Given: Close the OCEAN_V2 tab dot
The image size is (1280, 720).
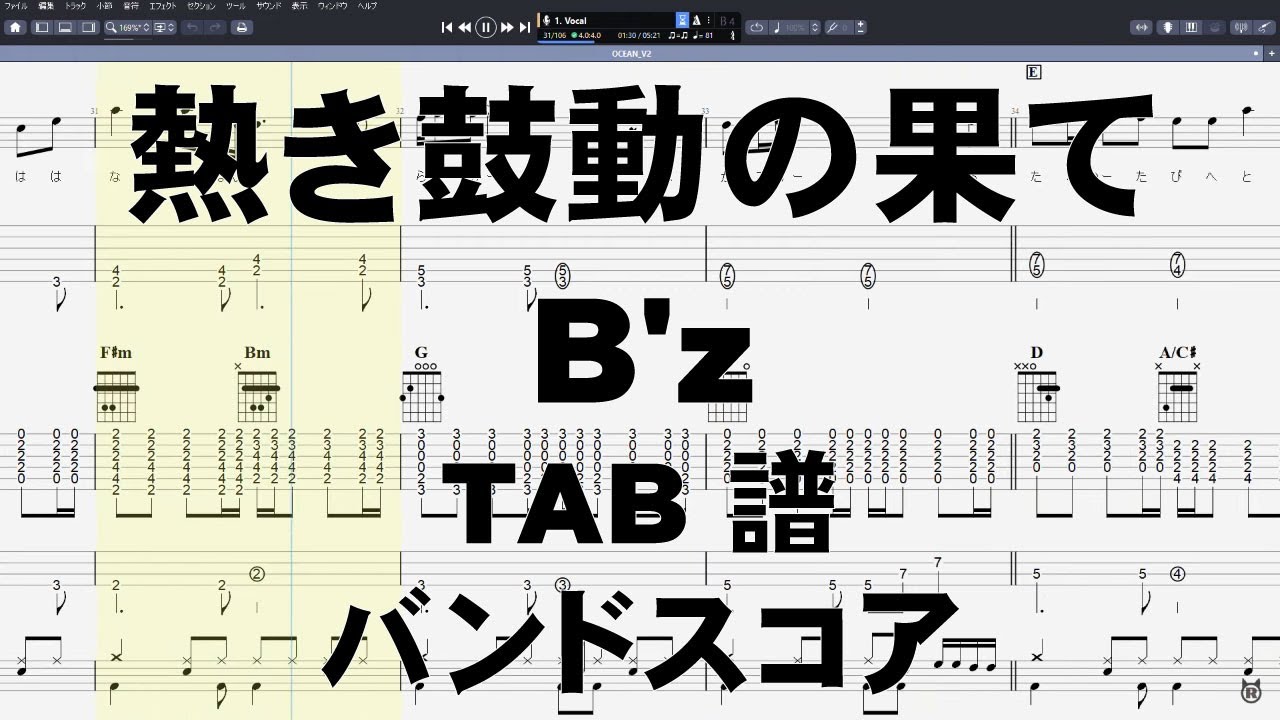Looking at the screenshot, I should [x=1258, y=53].
